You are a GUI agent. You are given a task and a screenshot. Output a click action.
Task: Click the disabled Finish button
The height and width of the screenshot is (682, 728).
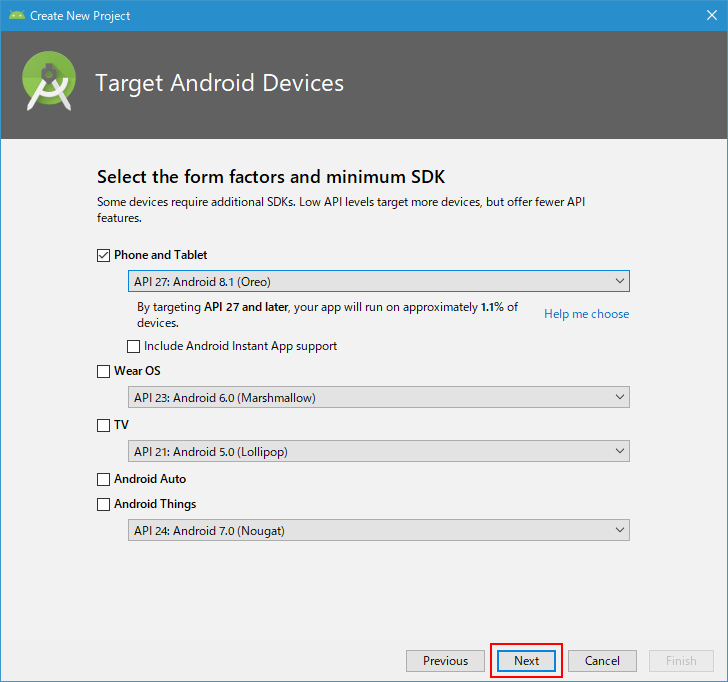point(681,661)
